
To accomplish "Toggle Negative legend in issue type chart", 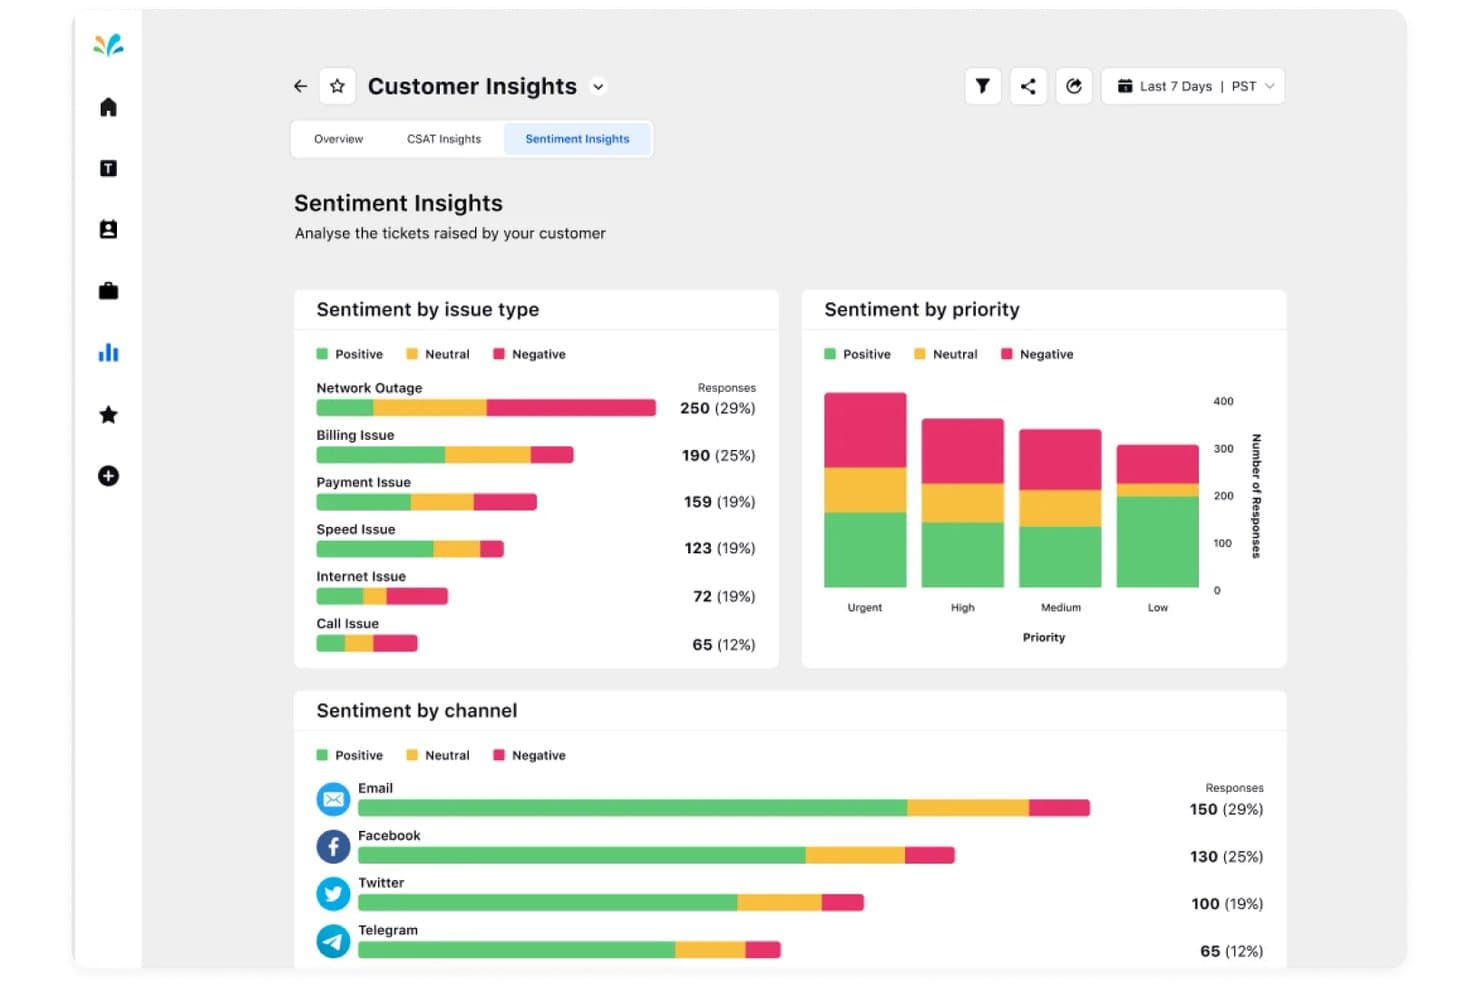I will click(x=529, y=354).
